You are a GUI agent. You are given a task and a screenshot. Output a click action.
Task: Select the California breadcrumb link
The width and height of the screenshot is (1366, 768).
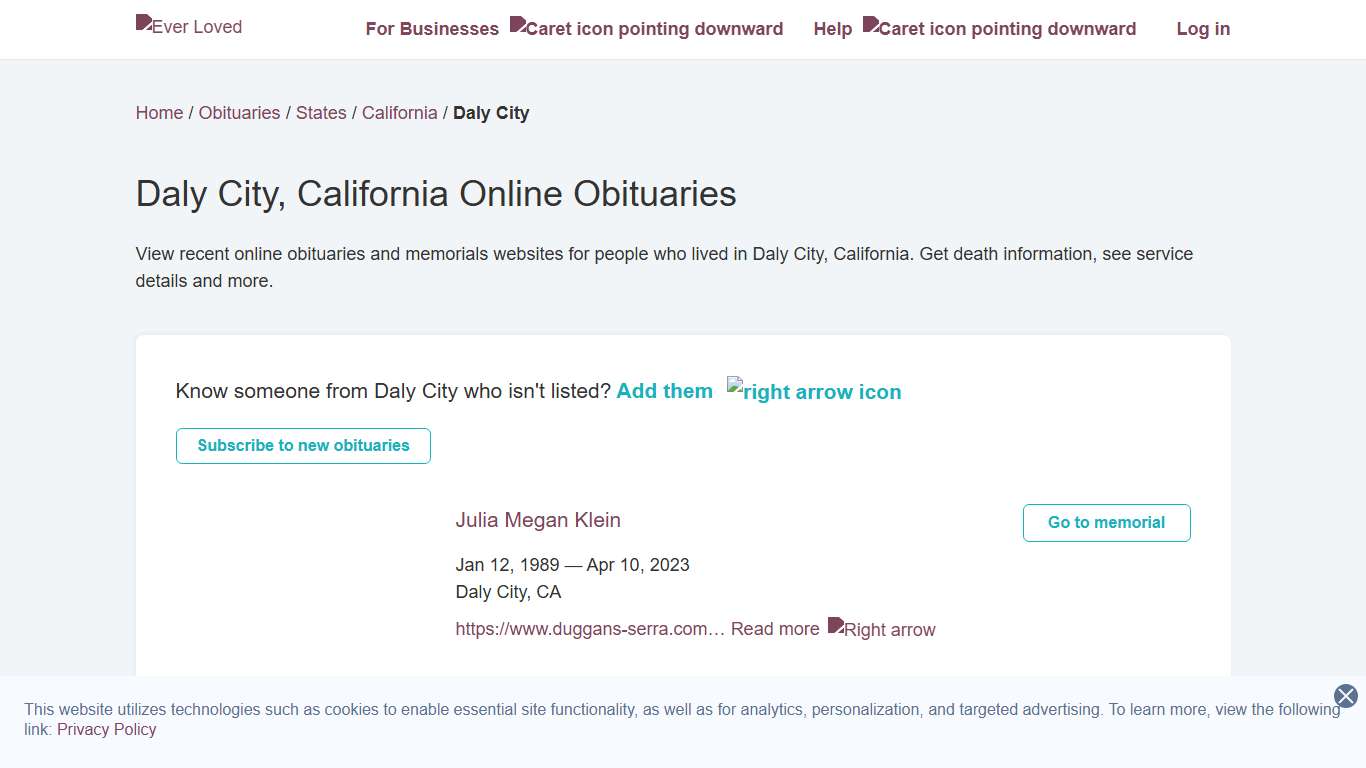click(399, 113)
